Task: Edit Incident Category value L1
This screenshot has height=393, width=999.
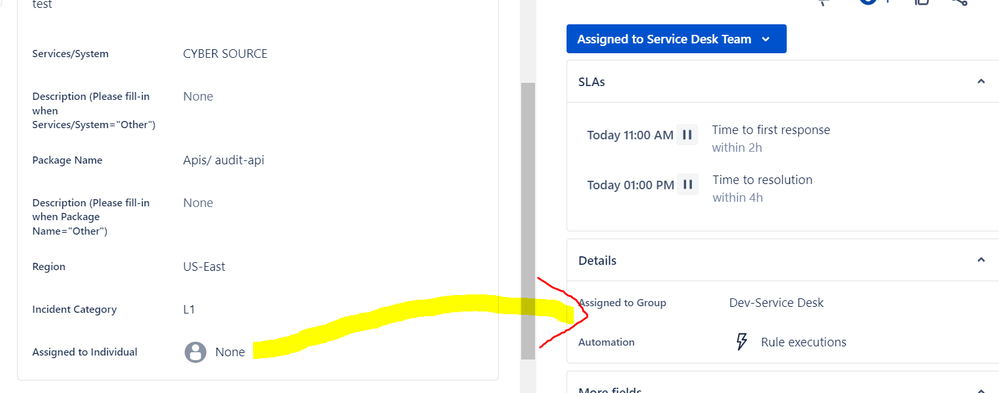Action: click(x=189, y=310)
